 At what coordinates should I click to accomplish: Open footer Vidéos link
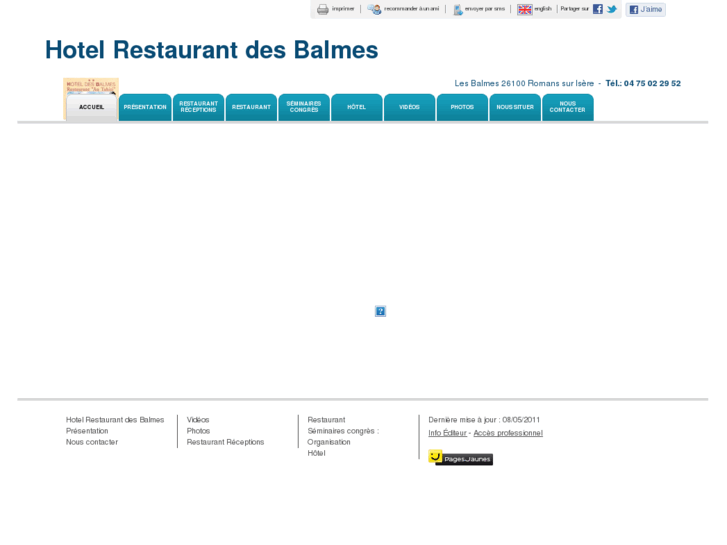[198, 420]
